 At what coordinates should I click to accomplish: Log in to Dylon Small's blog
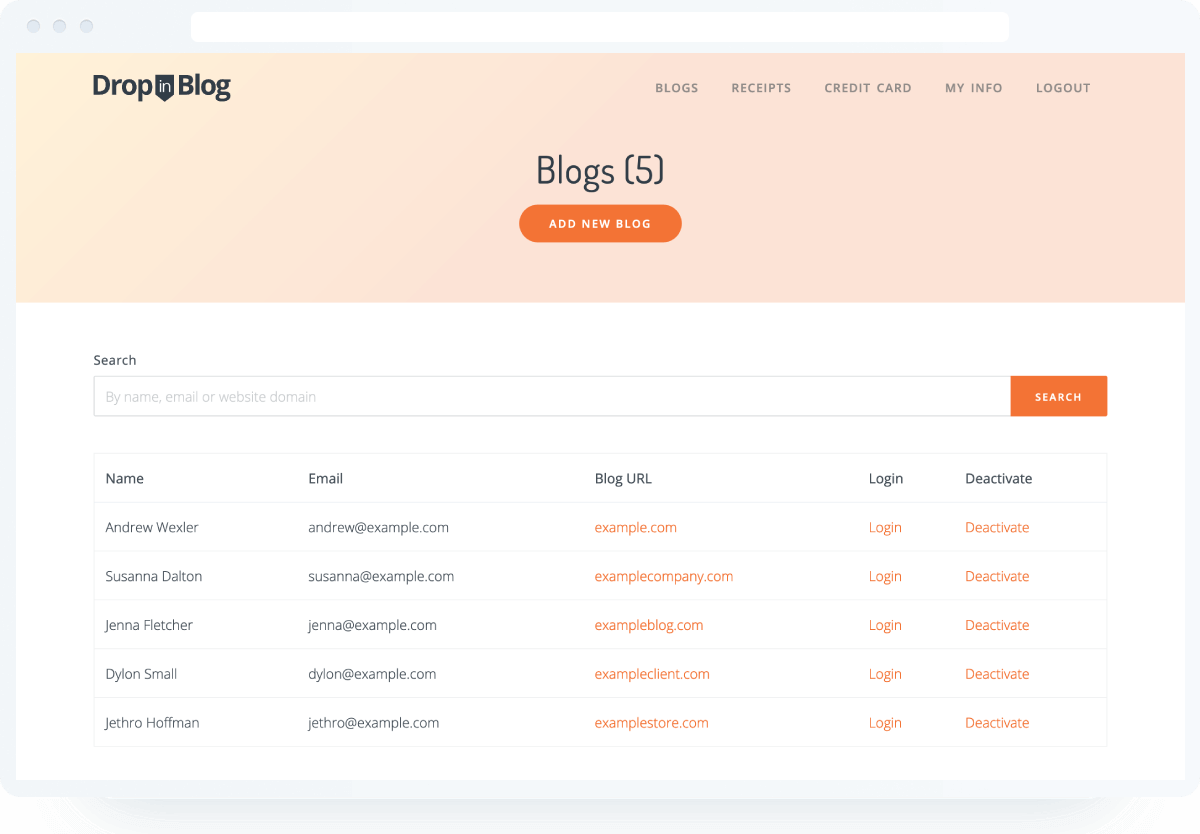coord(885,675)
